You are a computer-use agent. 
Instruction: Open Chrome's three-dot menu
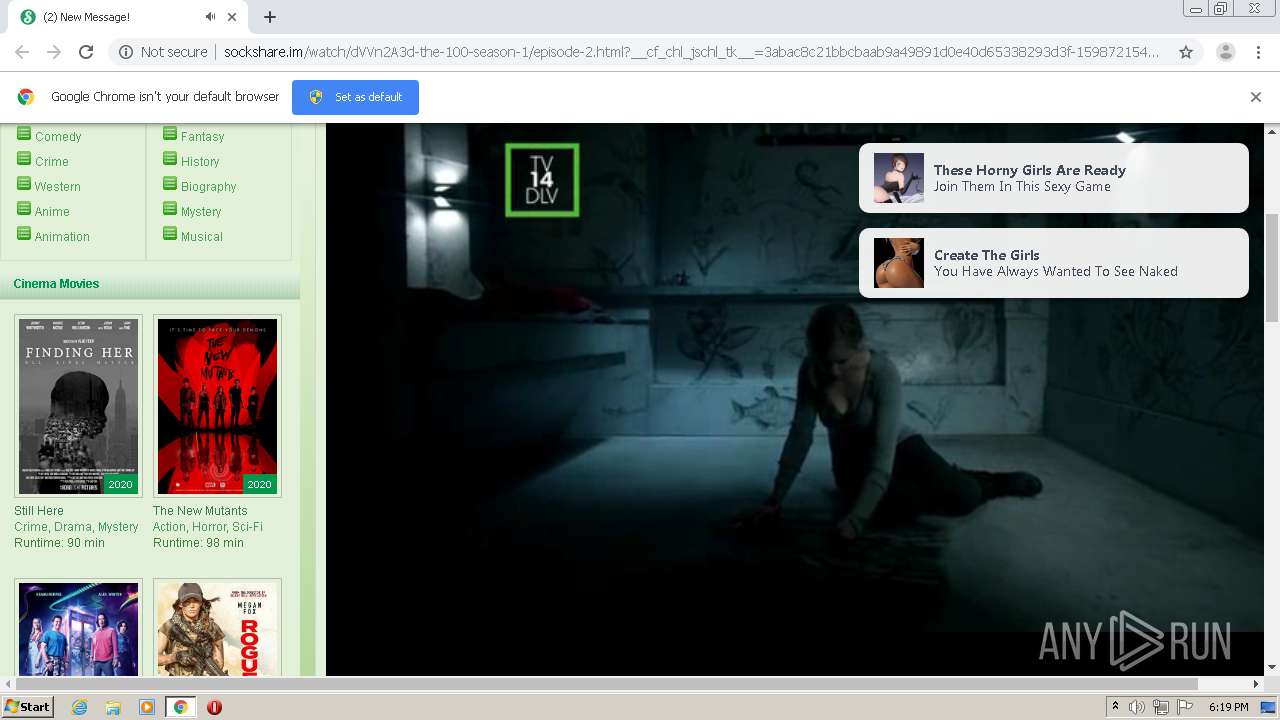coord(1258,52)
